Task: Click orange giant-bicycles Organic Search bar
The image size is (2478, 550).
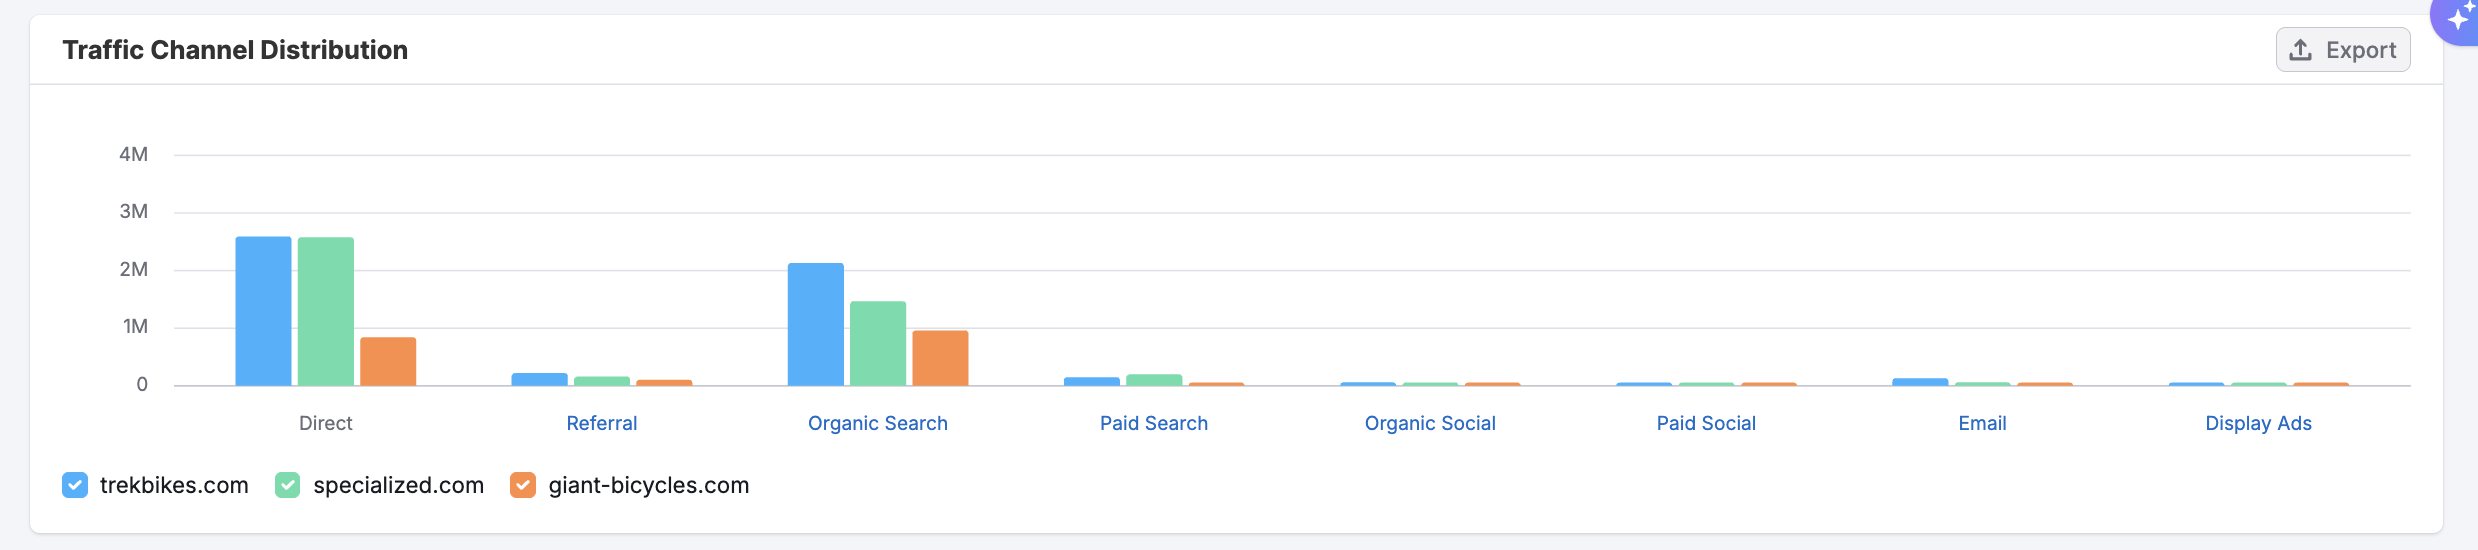Action: 940,358
